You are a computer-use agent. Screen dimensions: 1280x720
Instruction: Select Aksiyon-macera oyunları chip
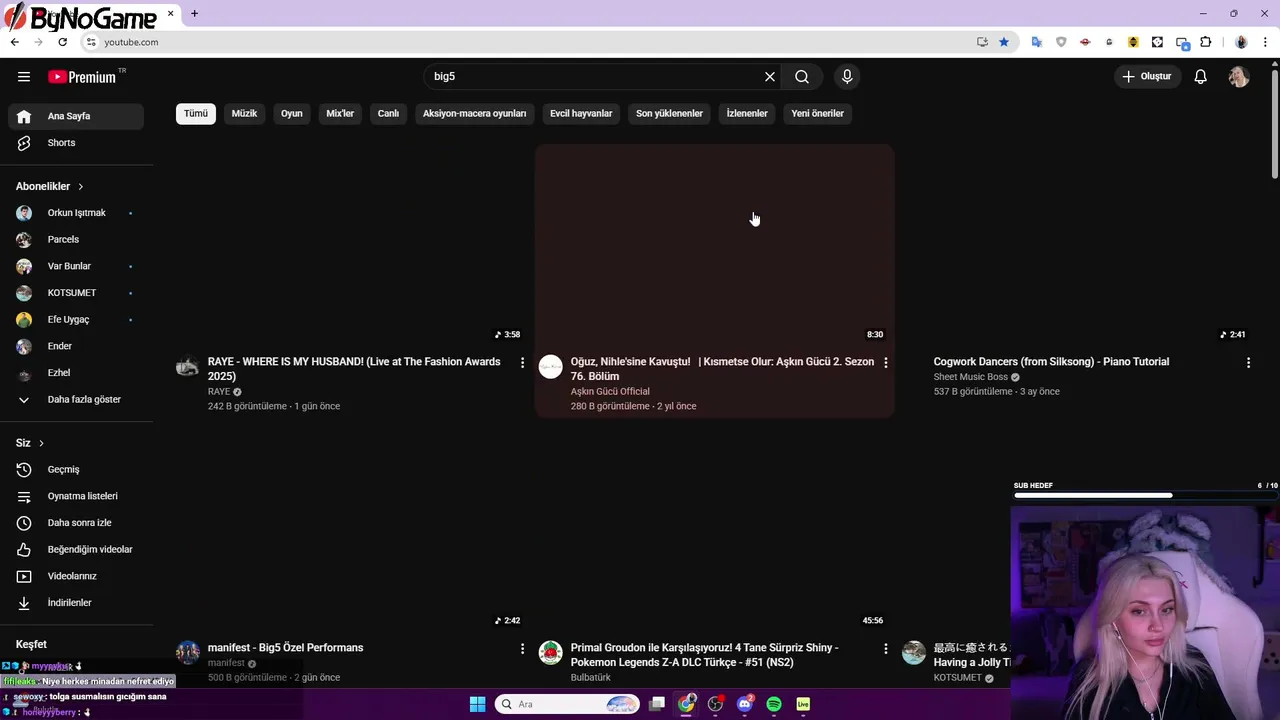click(x=474, y=114)
